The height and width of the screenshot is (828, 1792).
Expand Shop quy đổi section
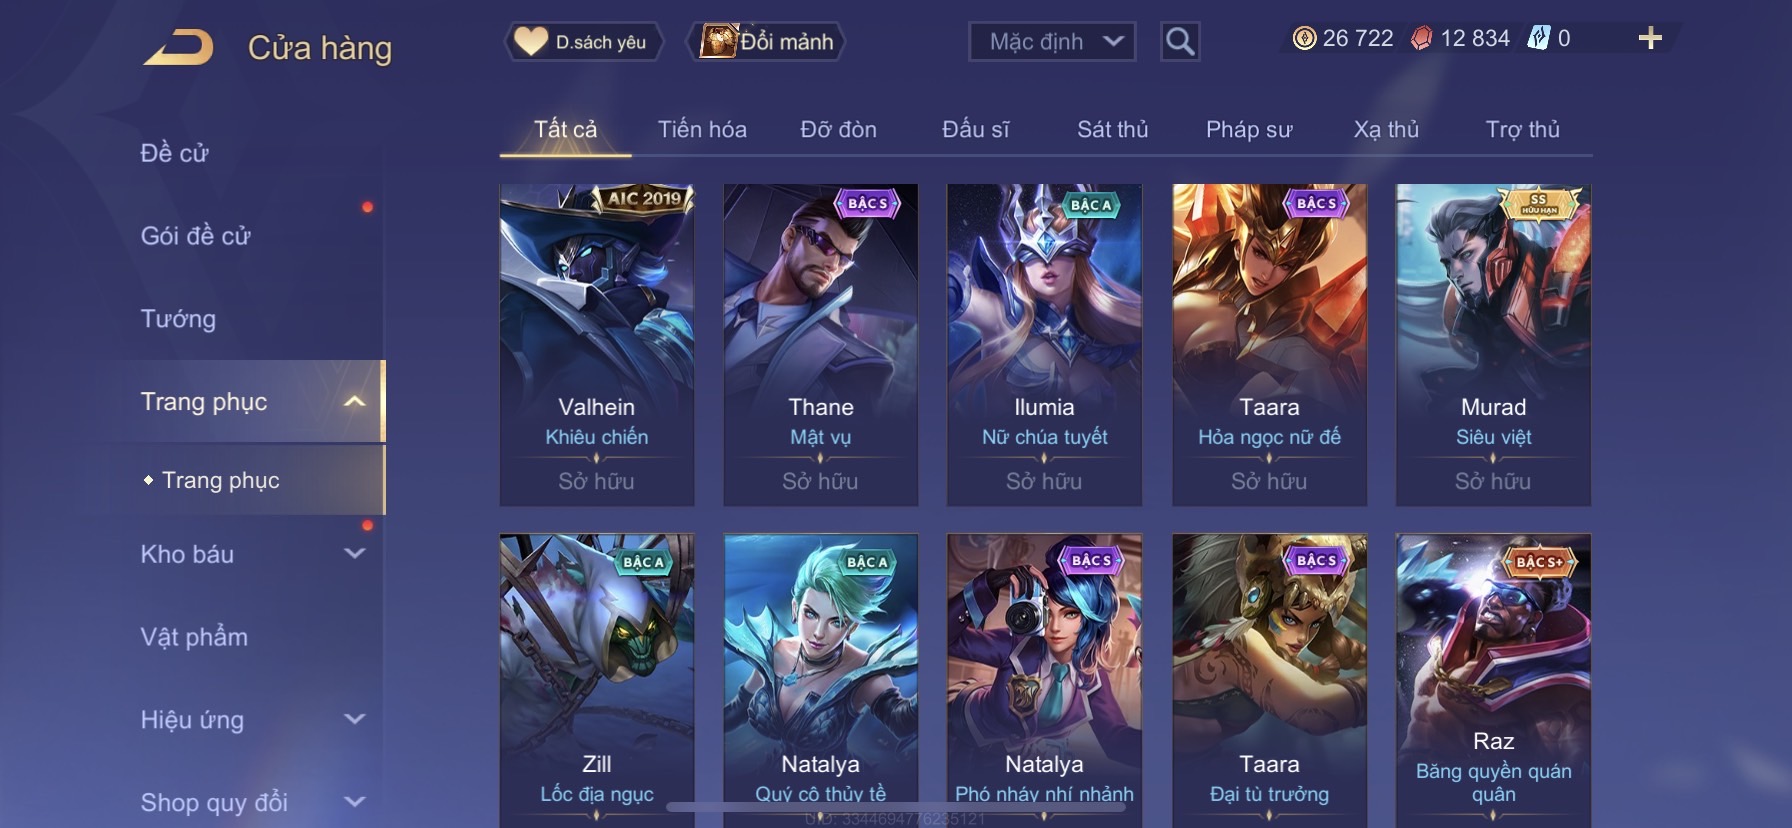[x=354, y=801]
